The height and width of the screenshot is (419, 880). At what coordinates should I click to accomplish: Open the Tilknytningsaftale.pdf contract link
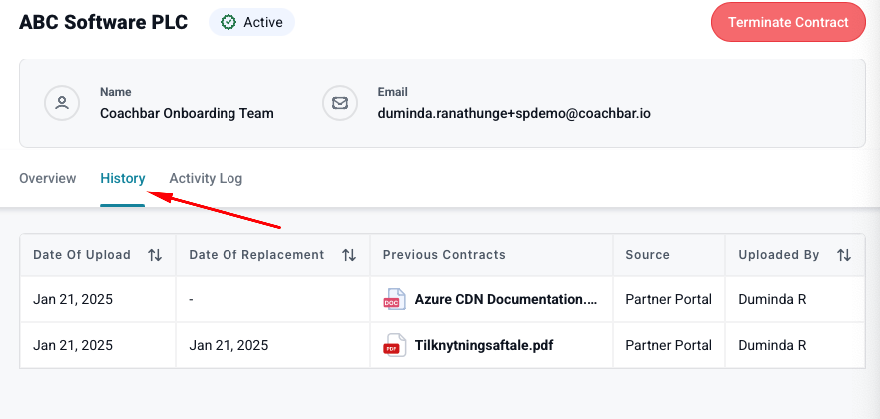pos(484,346)
